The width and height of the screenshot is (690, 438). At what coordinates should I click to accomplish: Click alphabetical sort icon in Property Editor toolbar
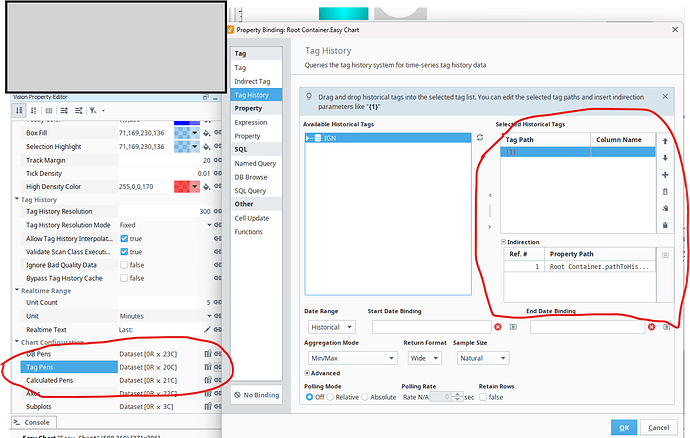[33, 110]
